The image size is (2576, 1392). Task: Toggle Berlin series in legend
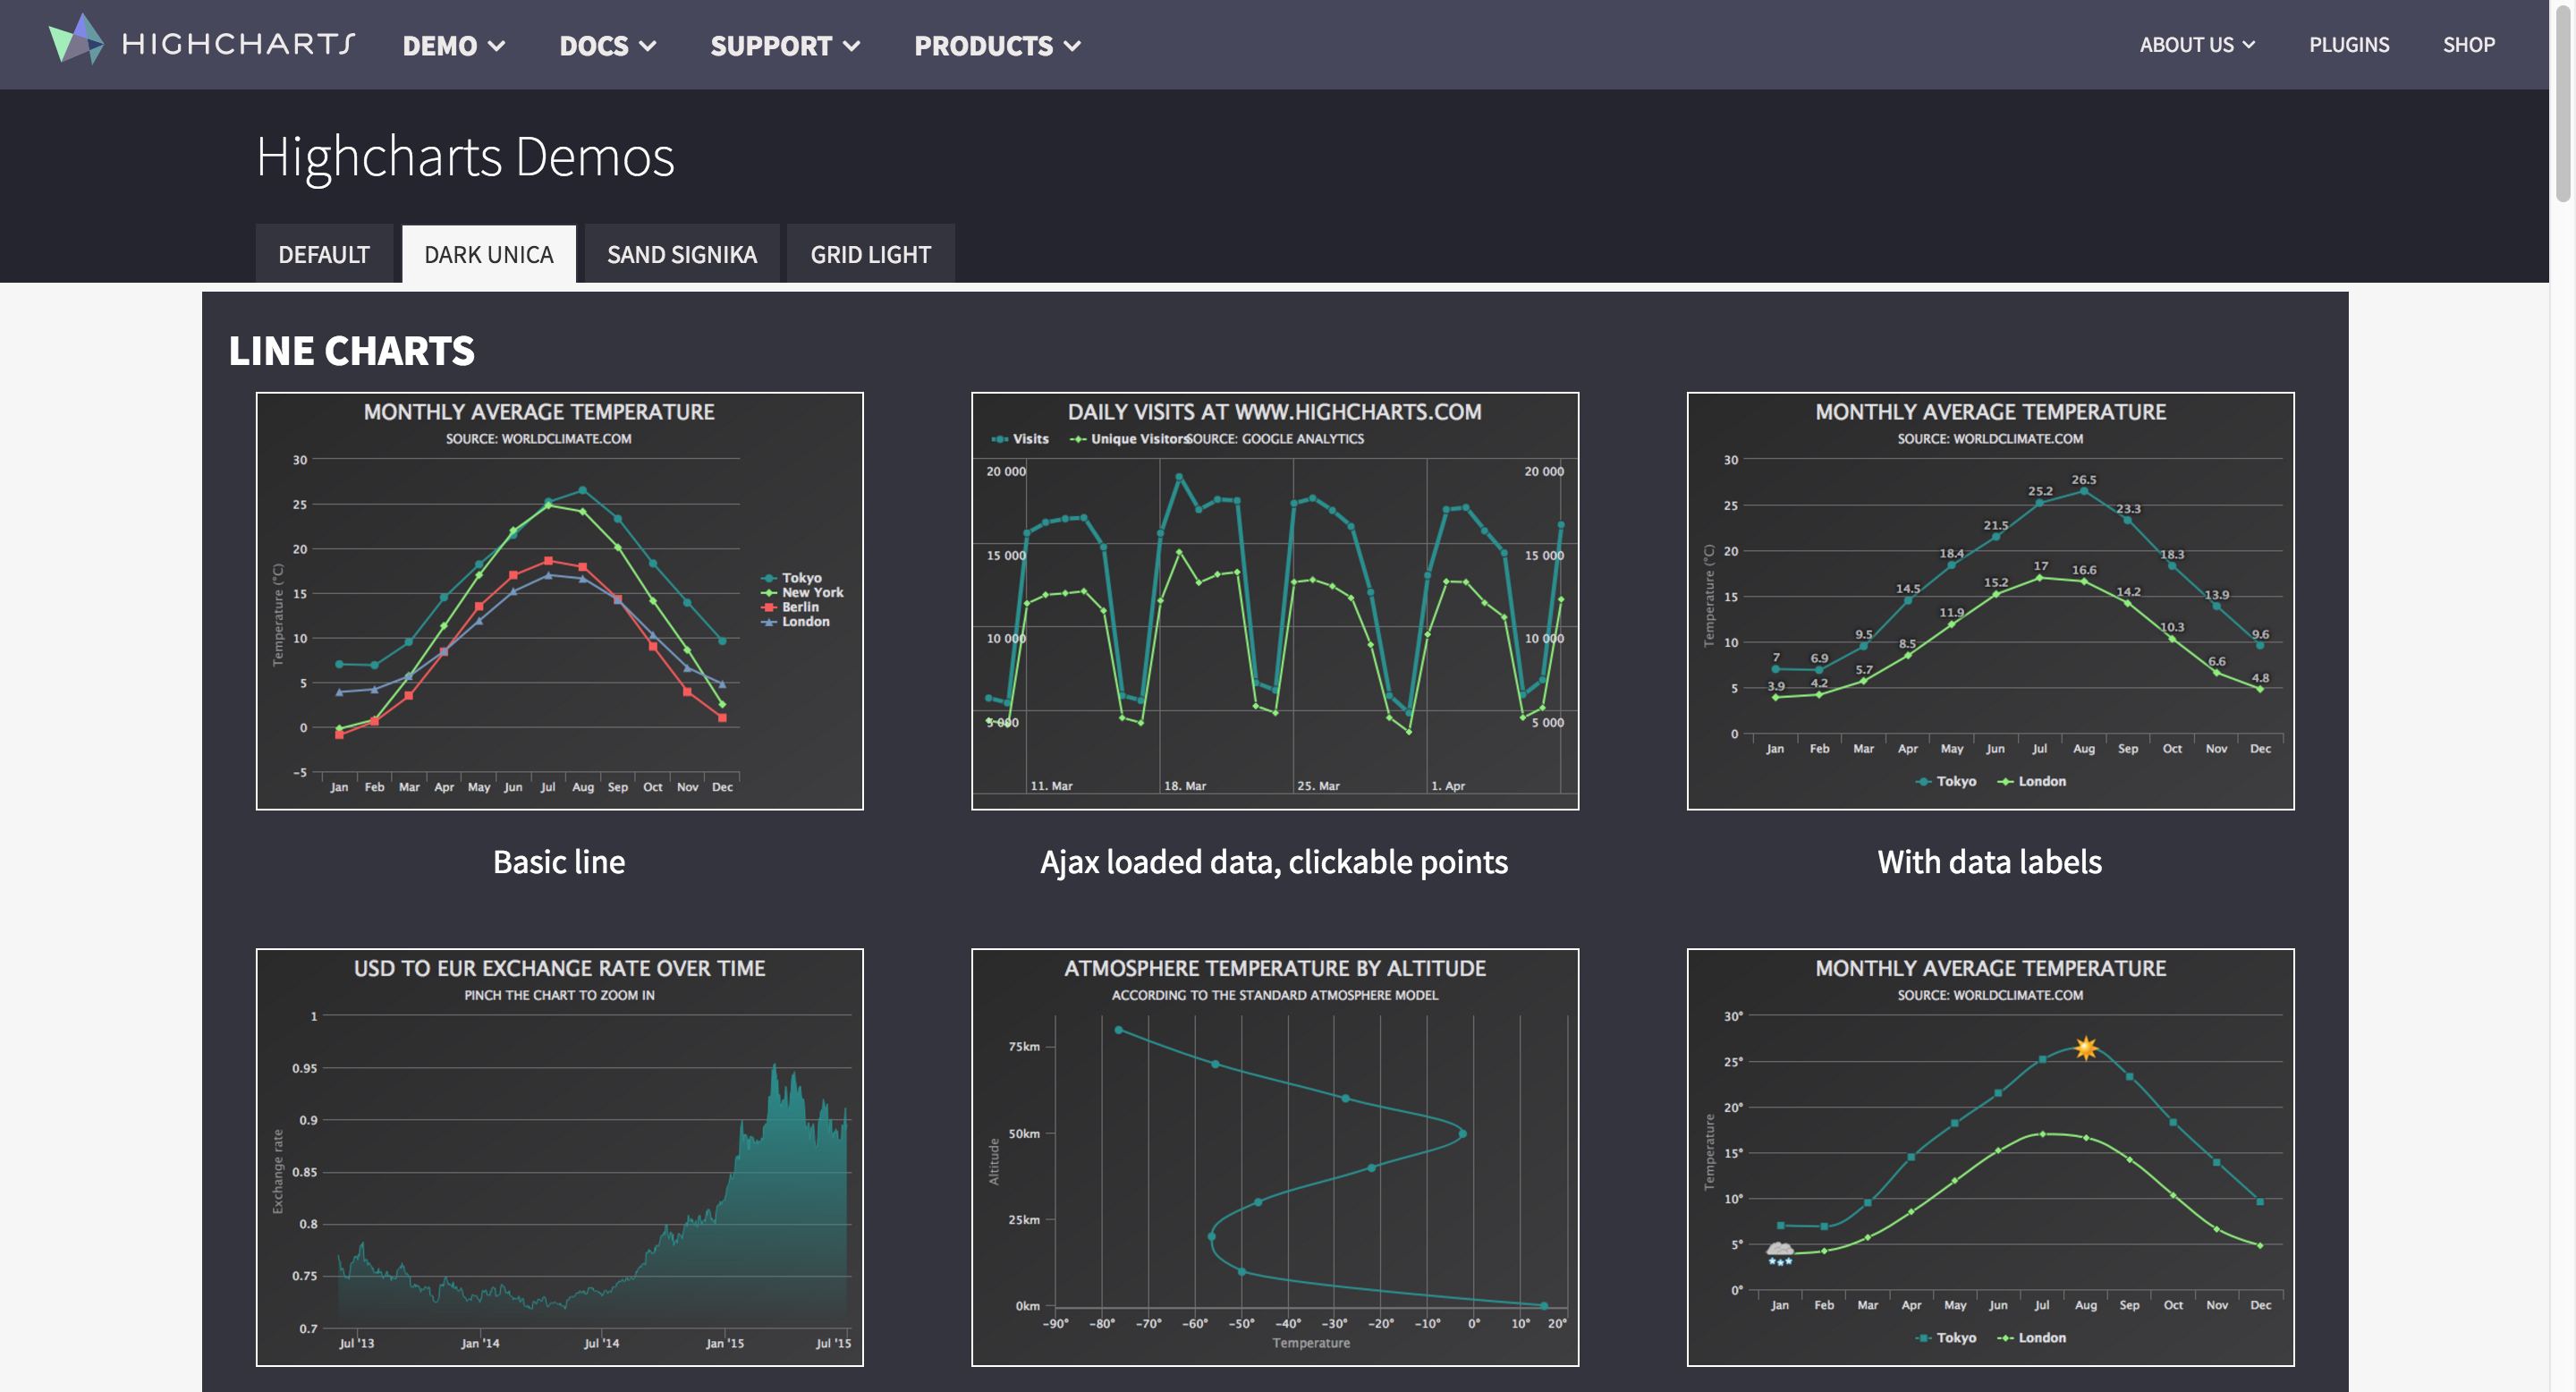(x=791, y=607)
